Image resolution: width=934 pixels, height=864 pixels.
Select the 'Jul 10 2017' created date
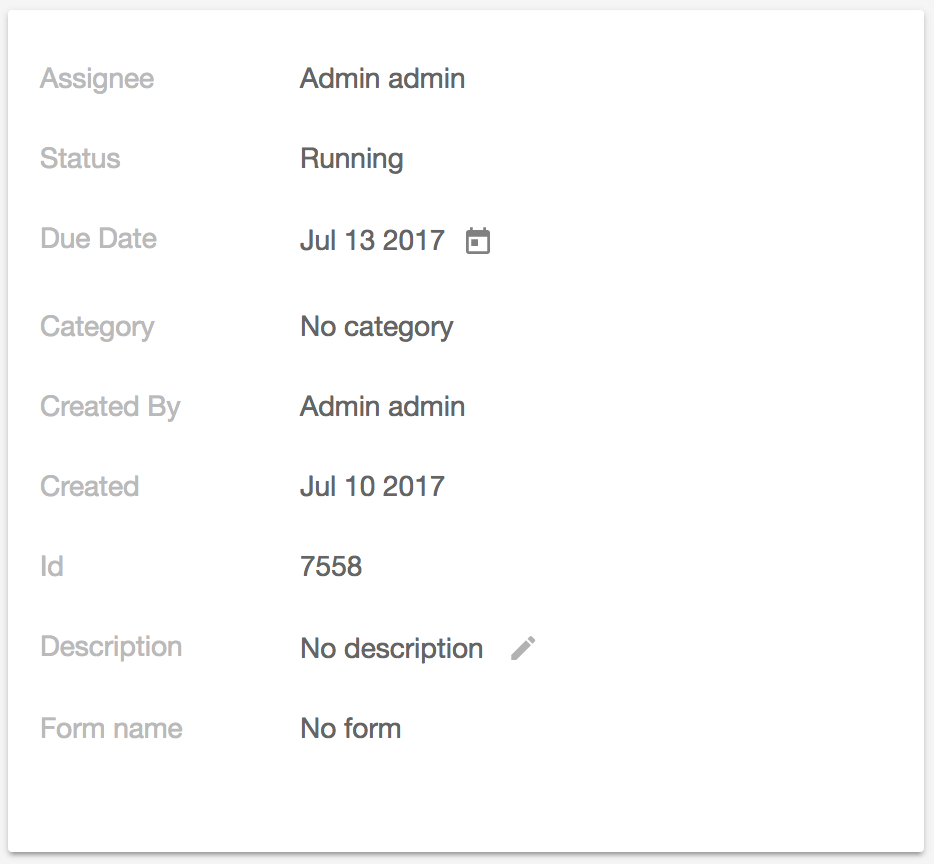(372, 486)
